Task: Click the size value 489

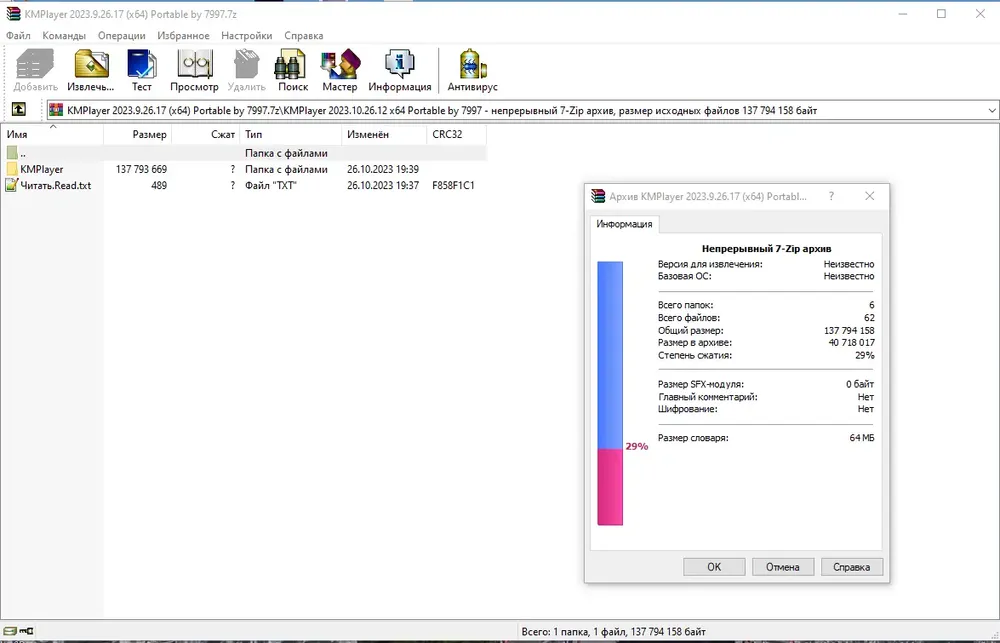Action: [159, 185]
